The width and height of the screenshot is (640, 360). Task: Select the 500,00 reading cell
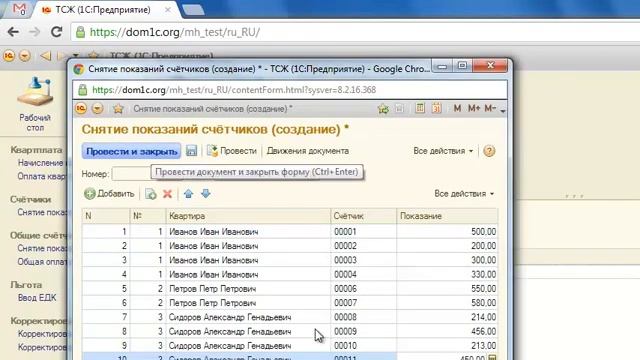(447, 232)
